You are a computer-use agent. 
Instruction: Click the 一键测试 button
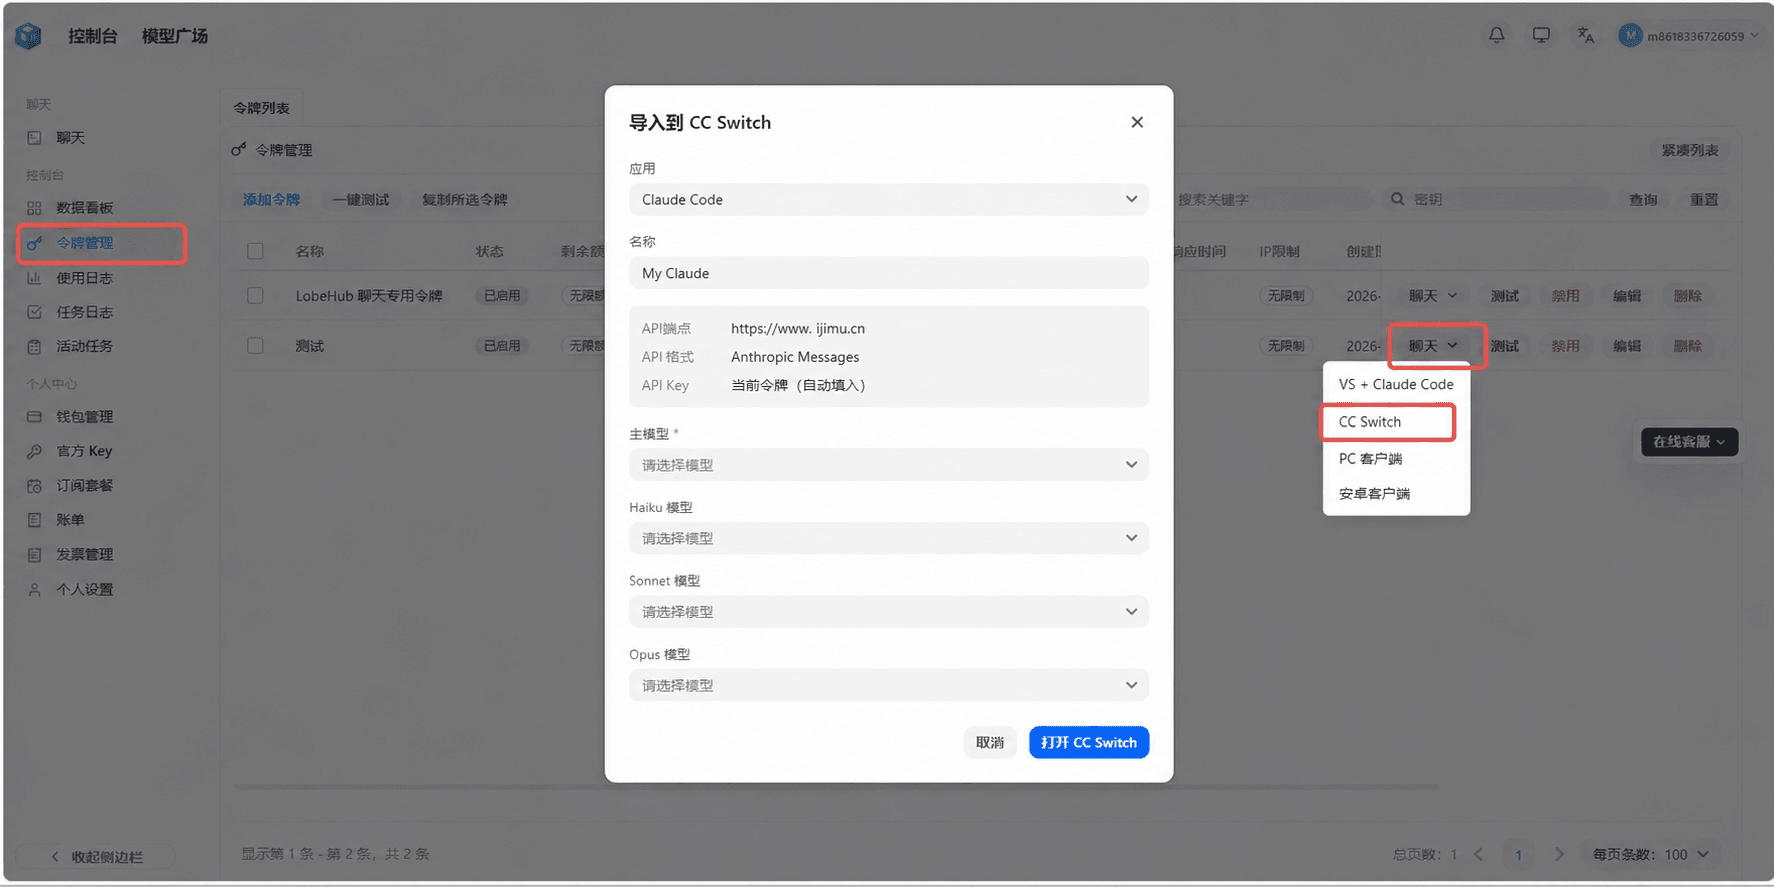361,199
